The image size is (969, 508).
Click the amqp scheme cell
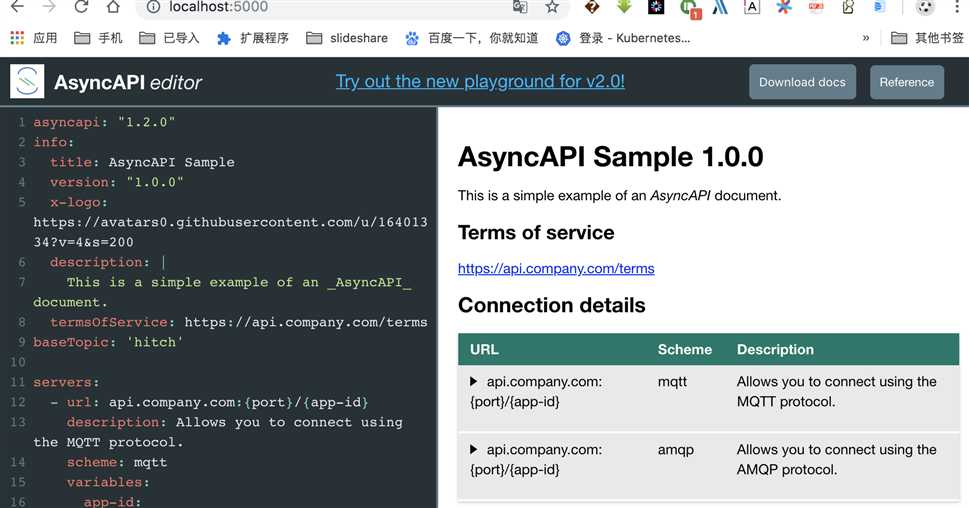675,449
